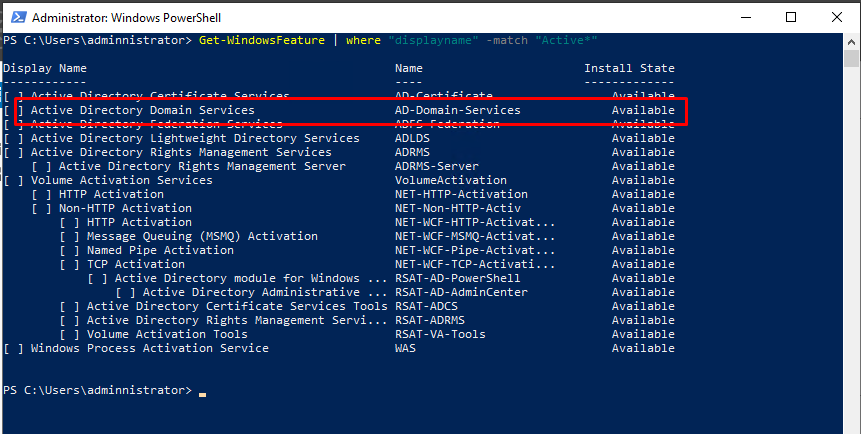Click the window title text
The image size is (861, 434).
[x=126, y=18]
